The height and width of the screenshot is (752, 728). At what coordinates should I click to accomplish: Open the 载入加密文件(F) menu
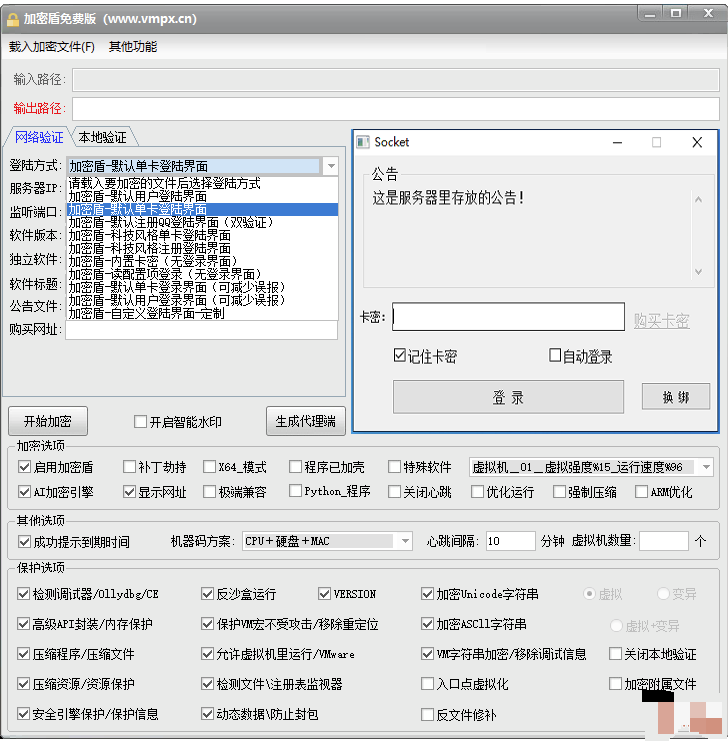coord(52,47)
